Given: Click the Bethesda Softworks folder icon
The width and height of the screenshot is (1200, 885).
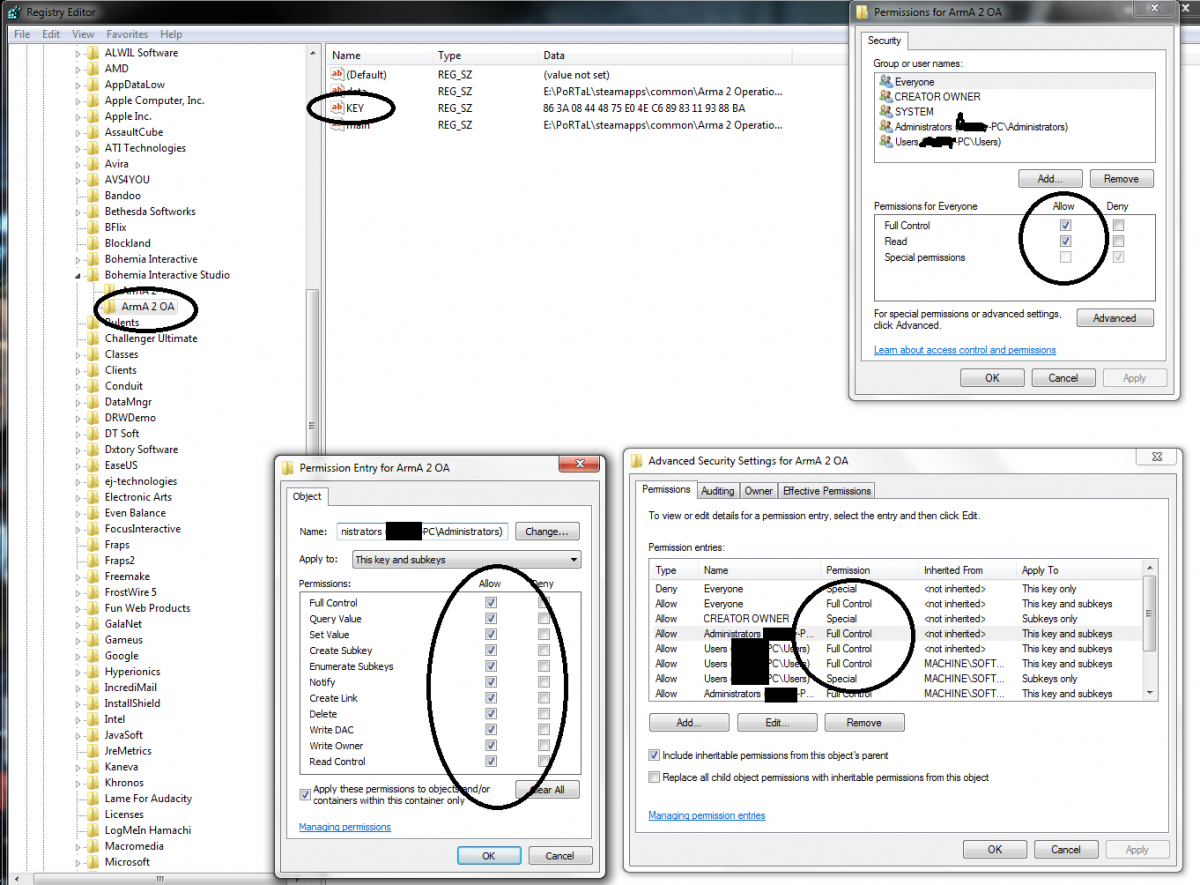Looking at the screenshot, I should 93,212.
